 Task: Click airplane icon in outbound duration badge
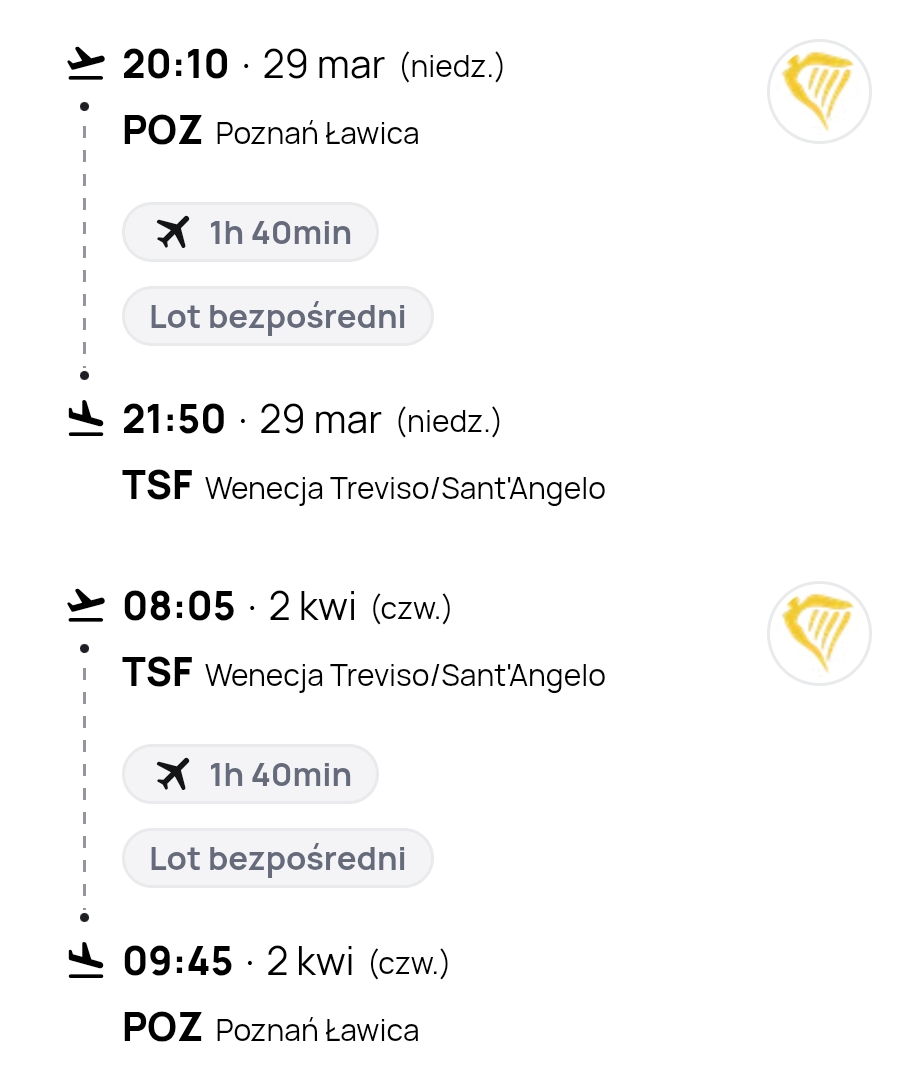coord(173,233)
